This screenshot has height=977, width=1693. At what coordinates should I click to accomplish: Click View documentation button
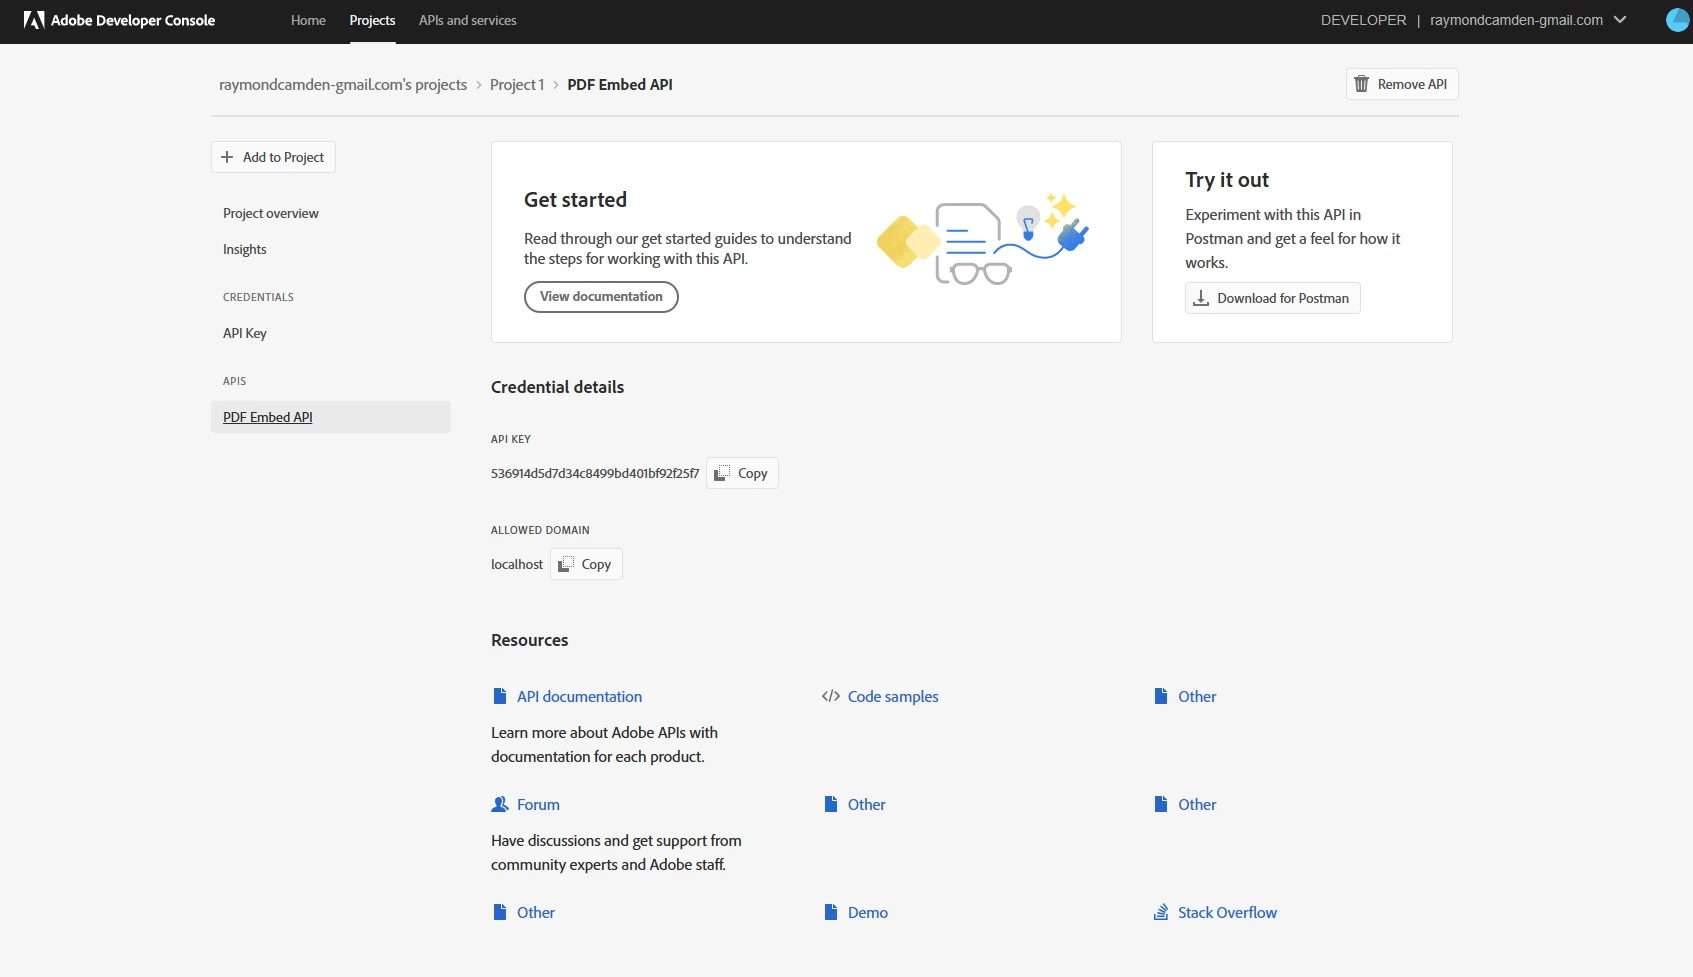pyautogui.click(x=601, y=297)
